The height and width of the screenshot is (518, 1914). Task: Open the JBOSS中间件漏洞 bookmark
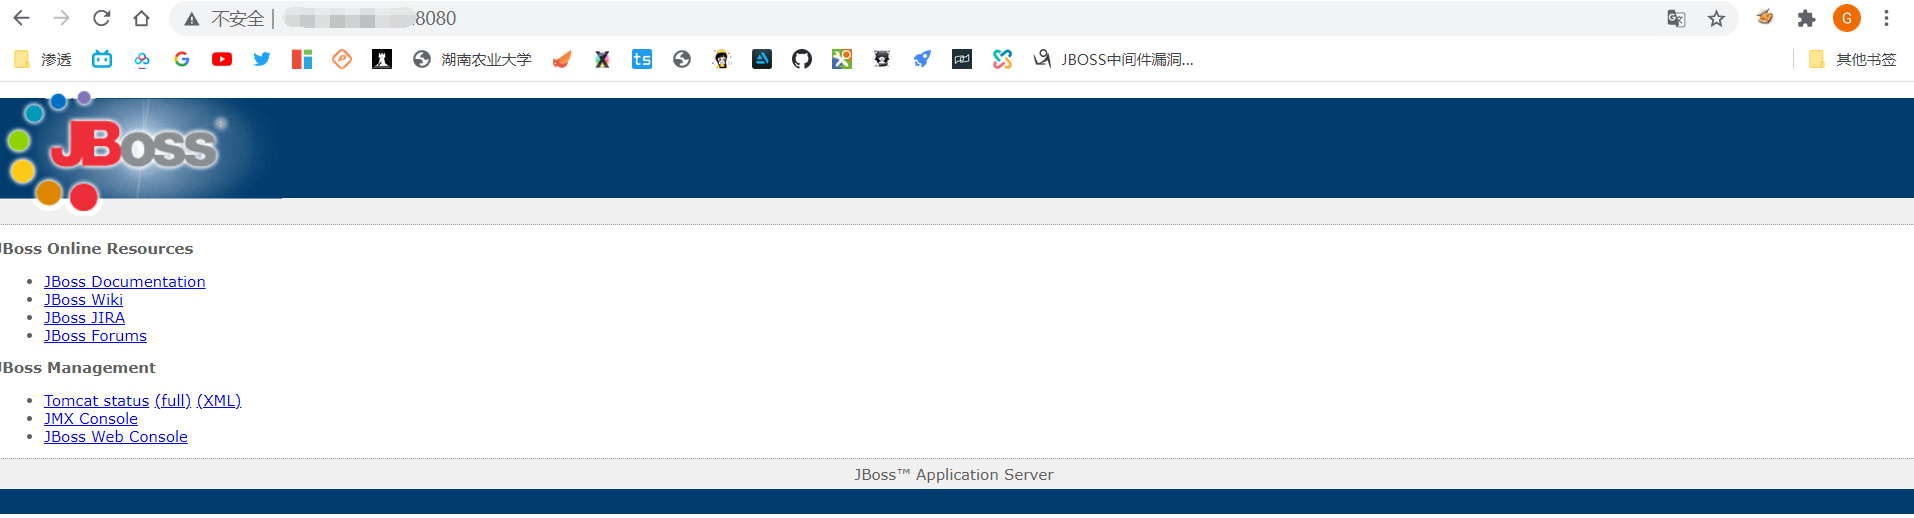[1113, 59]
